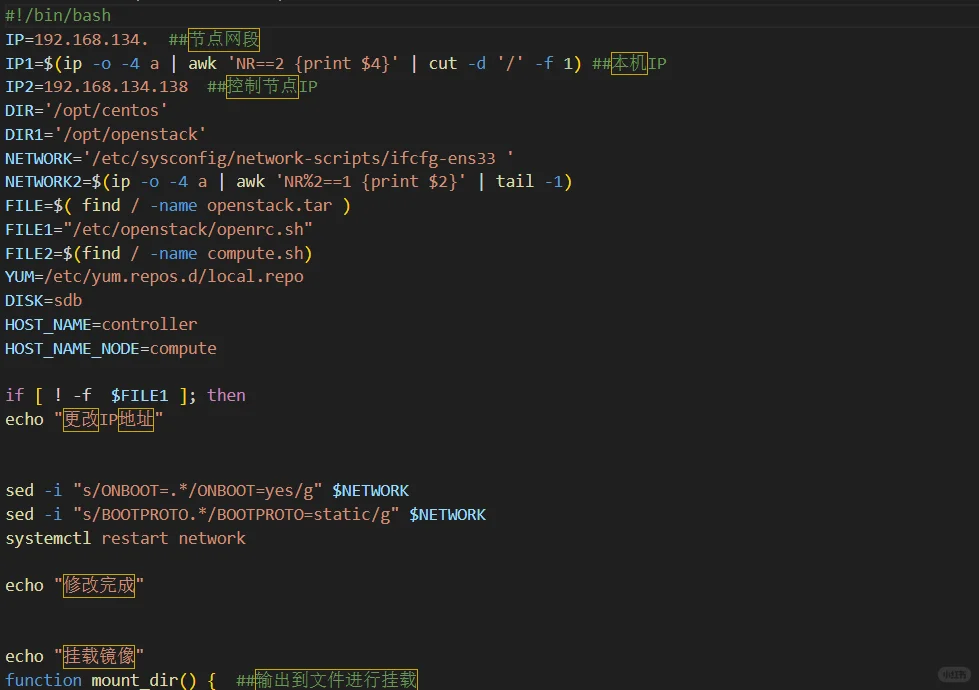Screen dimensions: 979x690
Task: Click the DIR='/opt/centos' line
Action: 86,111
